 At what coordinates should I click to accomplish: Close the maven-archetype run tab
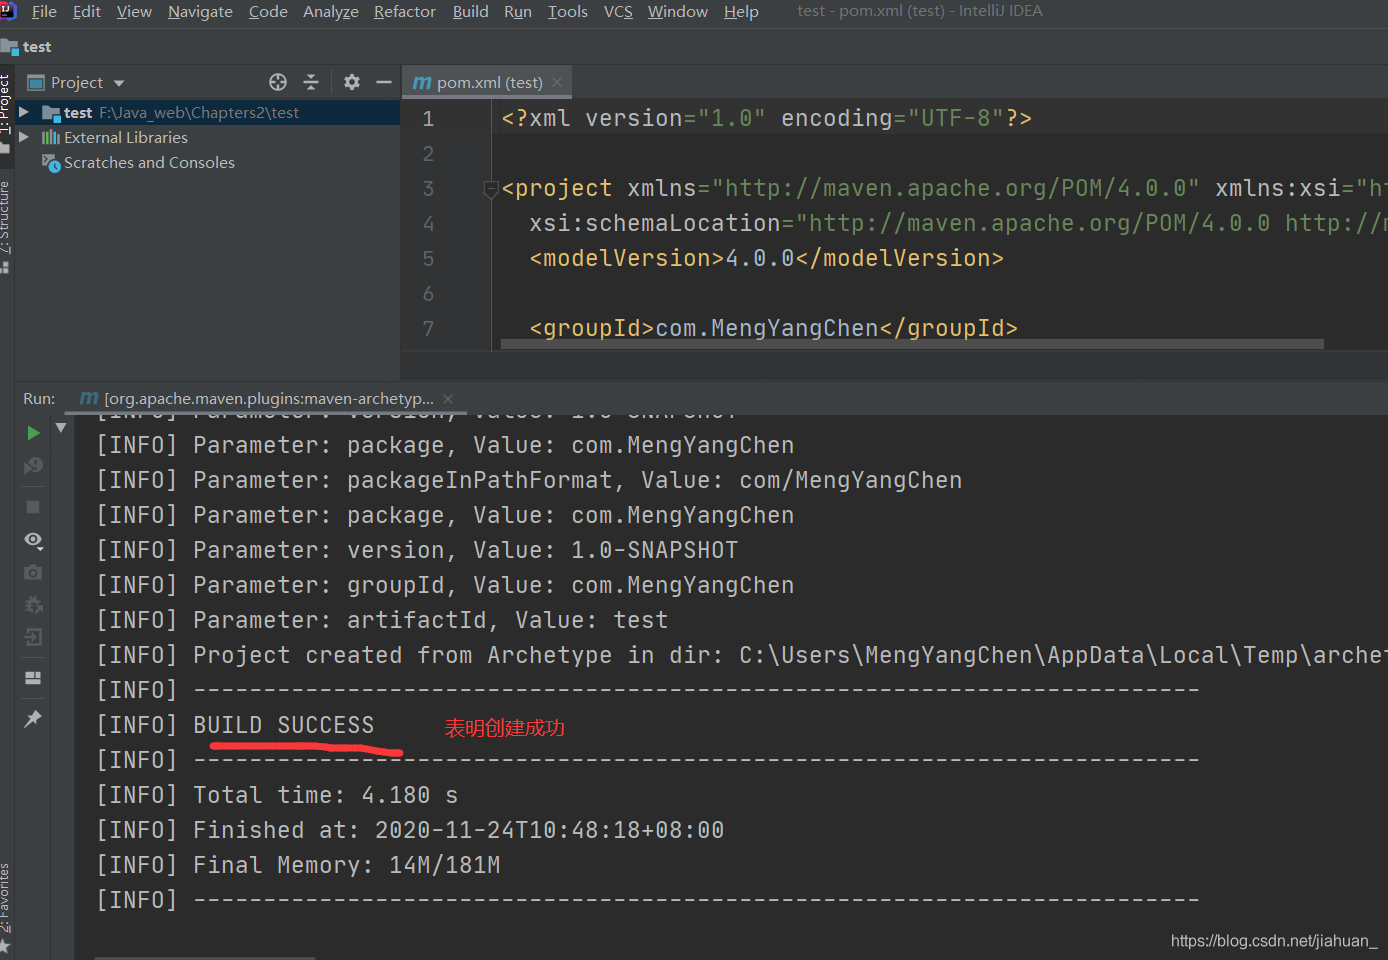pos(448,398)
